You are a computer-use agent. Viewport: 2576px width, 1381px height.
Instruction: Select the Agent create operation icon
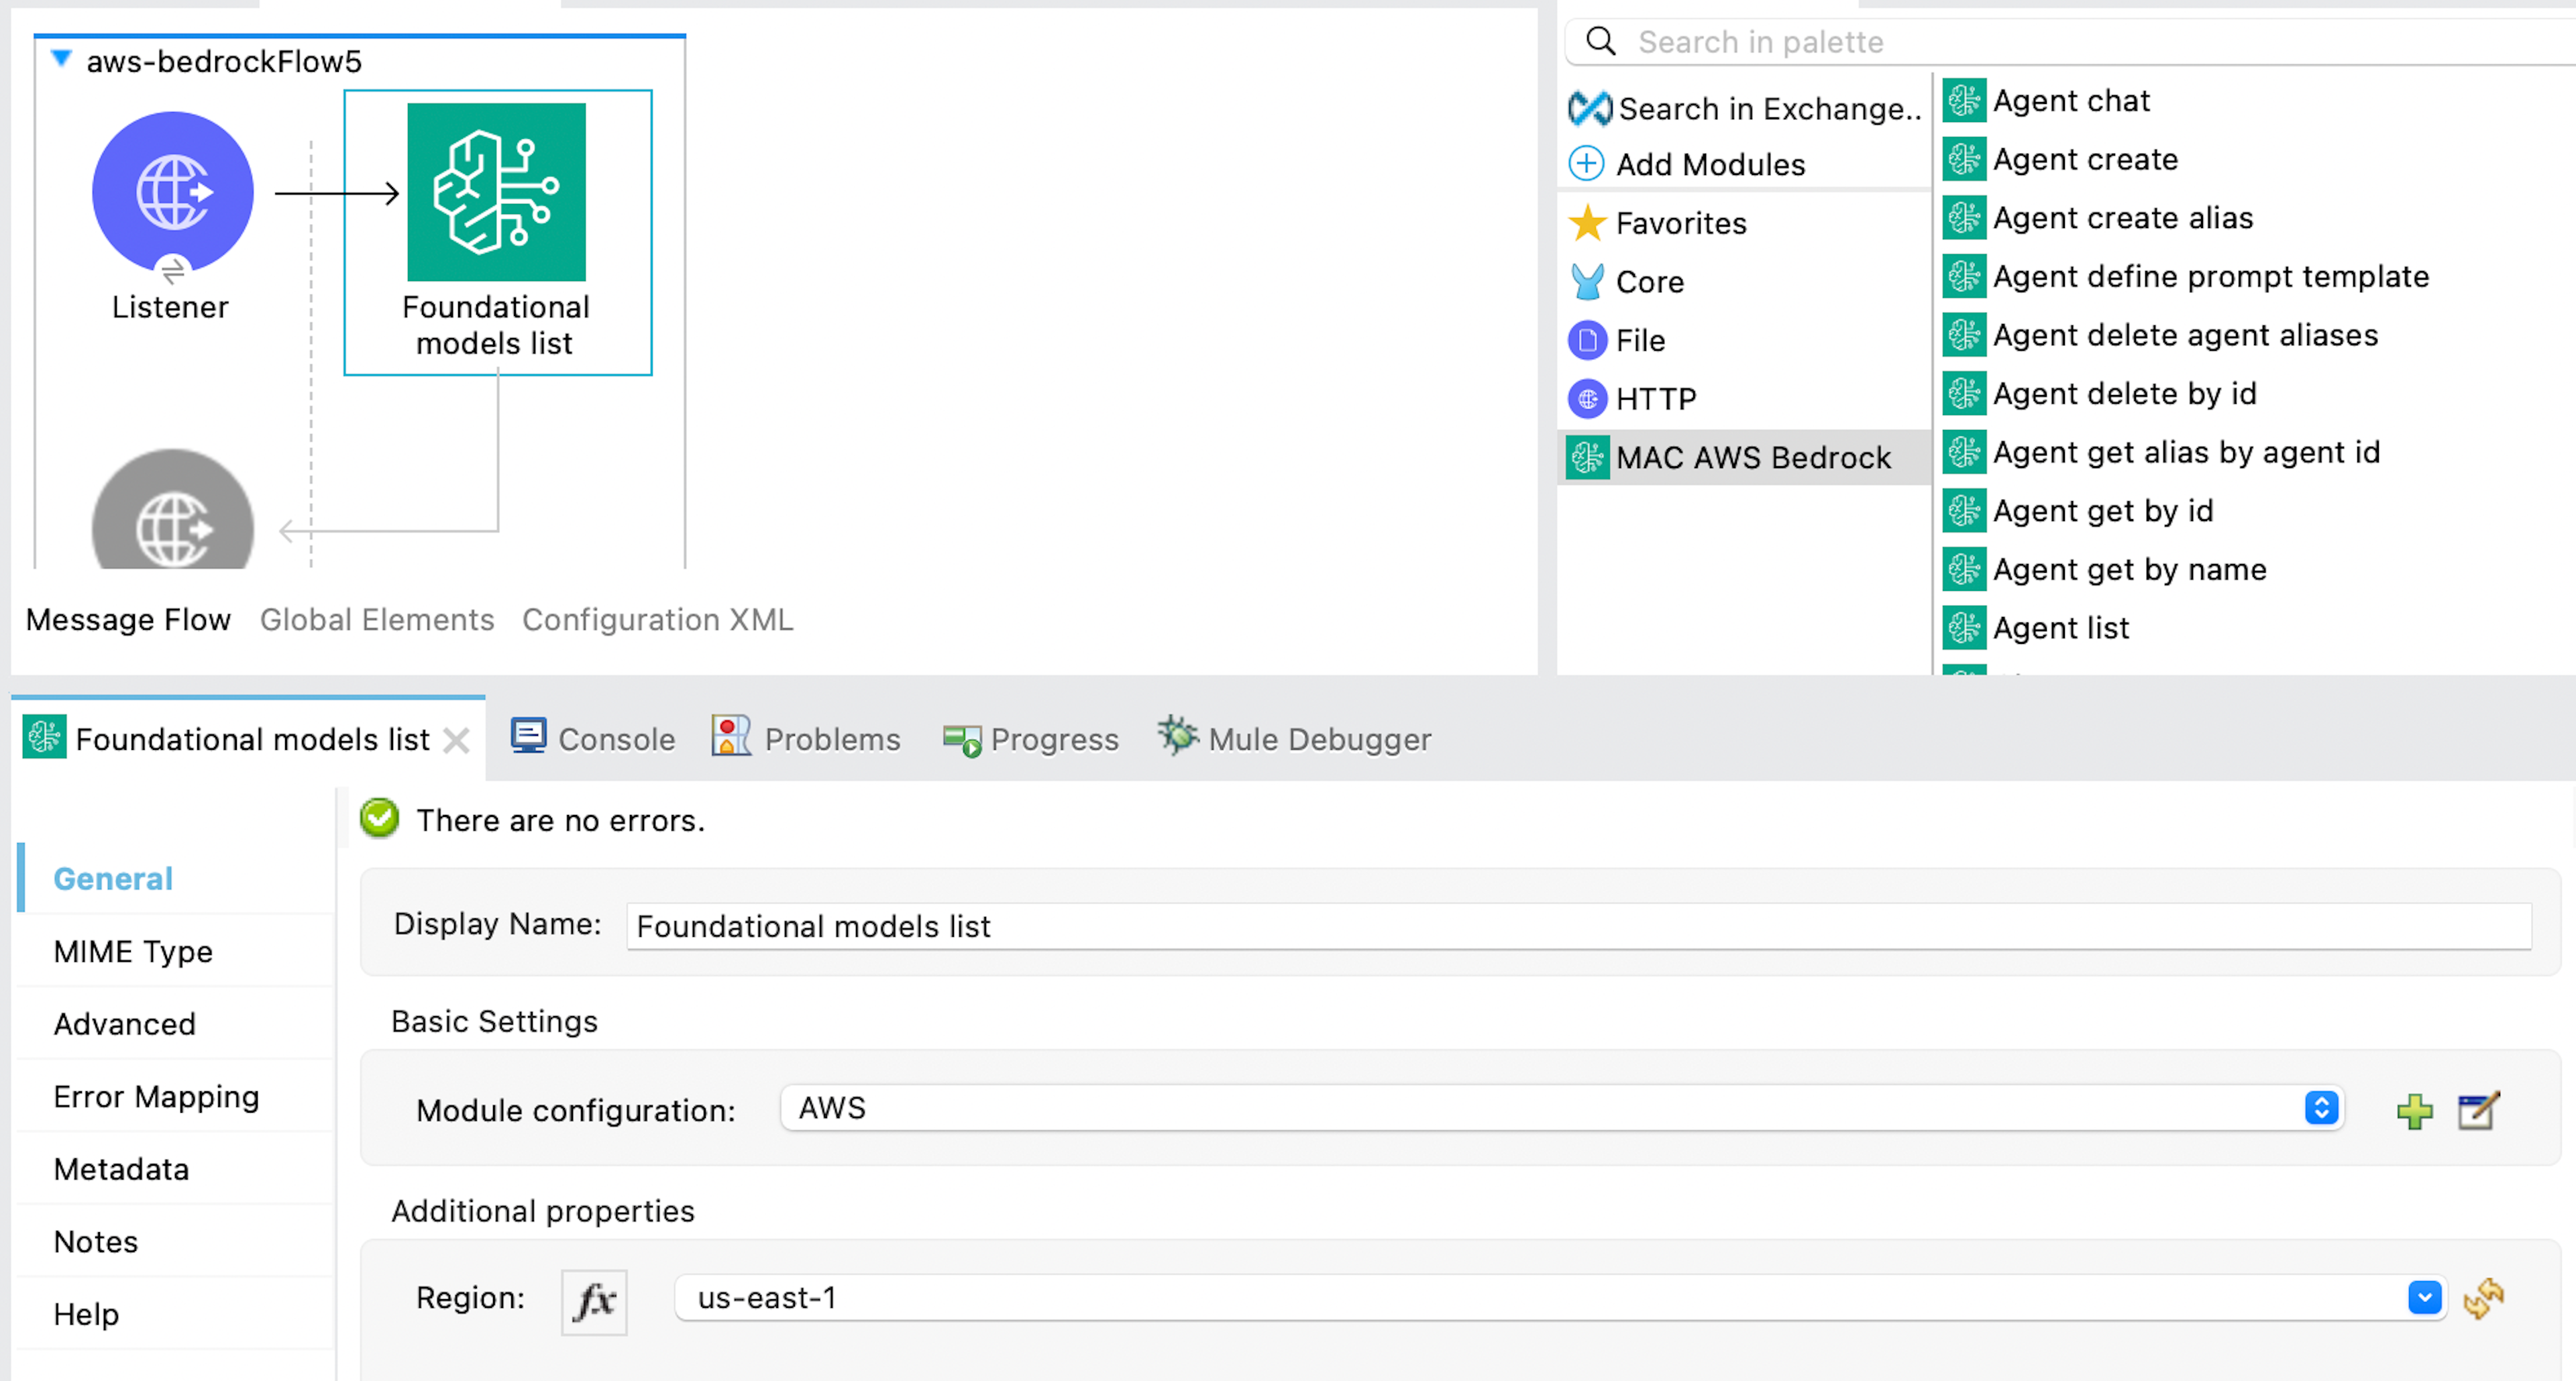coord(1964,159)
